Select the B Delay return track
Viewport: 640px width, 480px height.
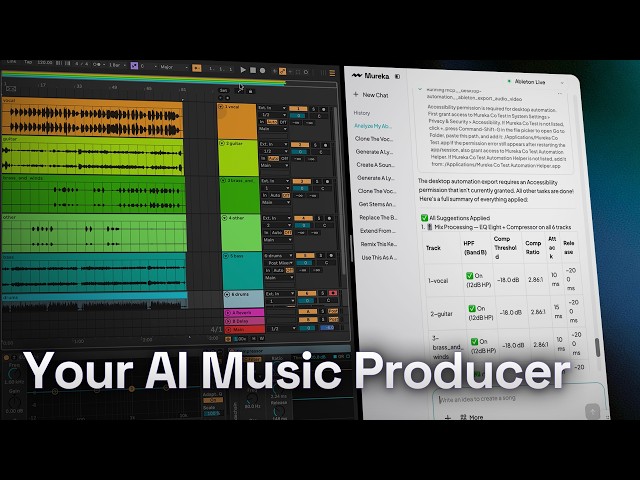click(244, 321)
